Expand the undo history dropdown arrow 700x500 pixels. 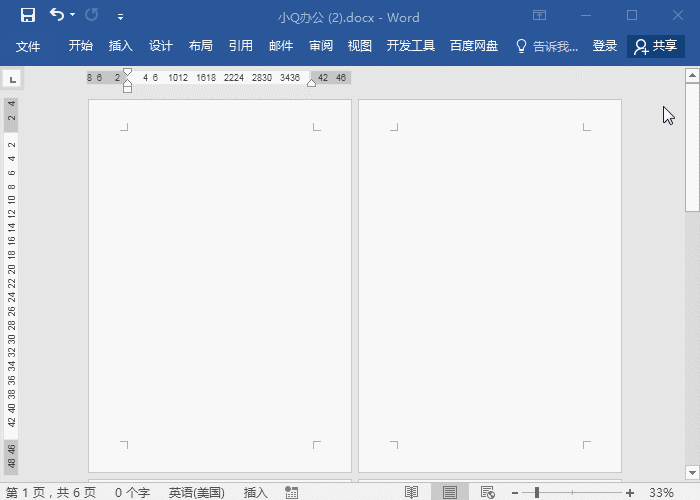(72, 15)
